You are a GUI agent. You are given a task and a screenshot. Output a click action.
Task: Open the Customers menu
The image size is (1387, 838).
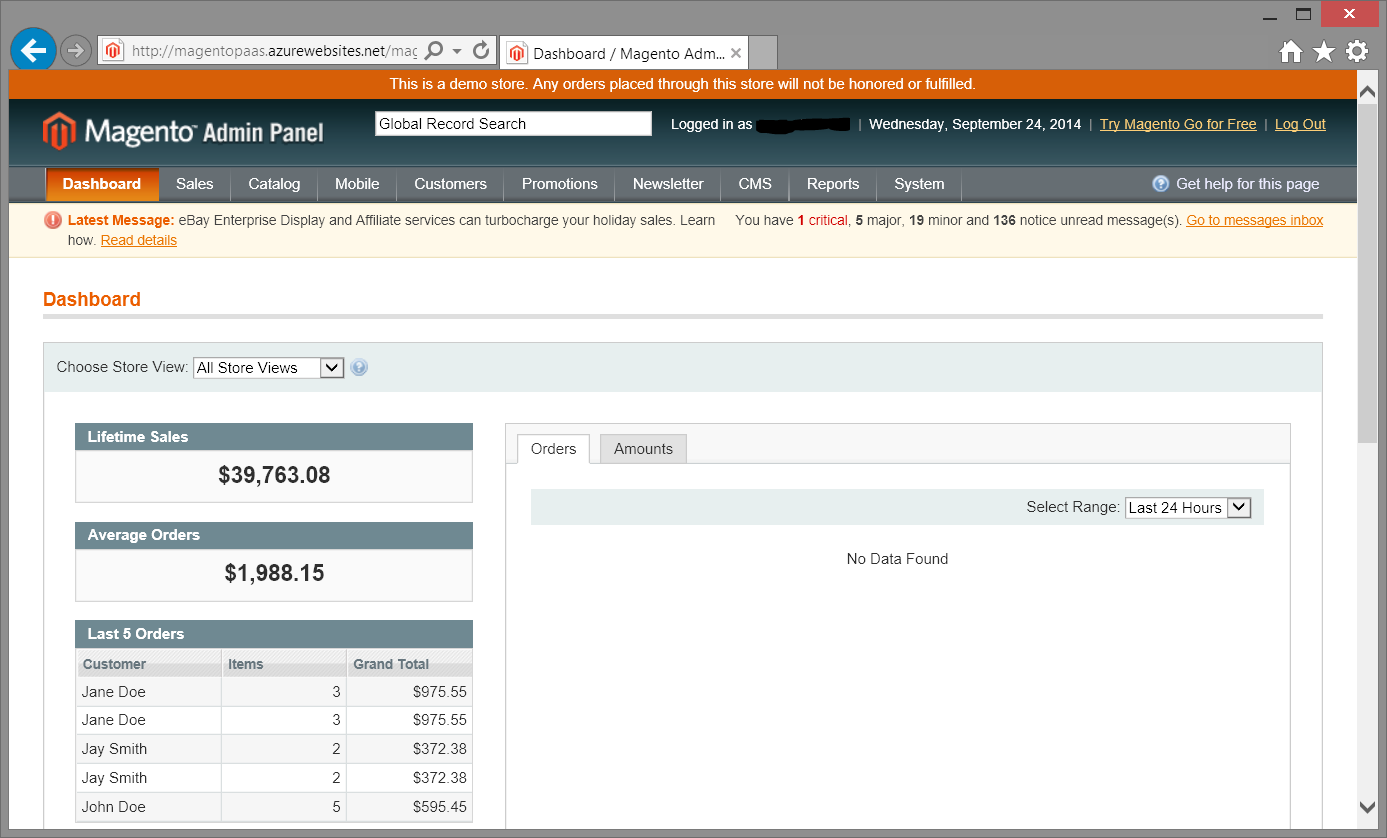451,184
